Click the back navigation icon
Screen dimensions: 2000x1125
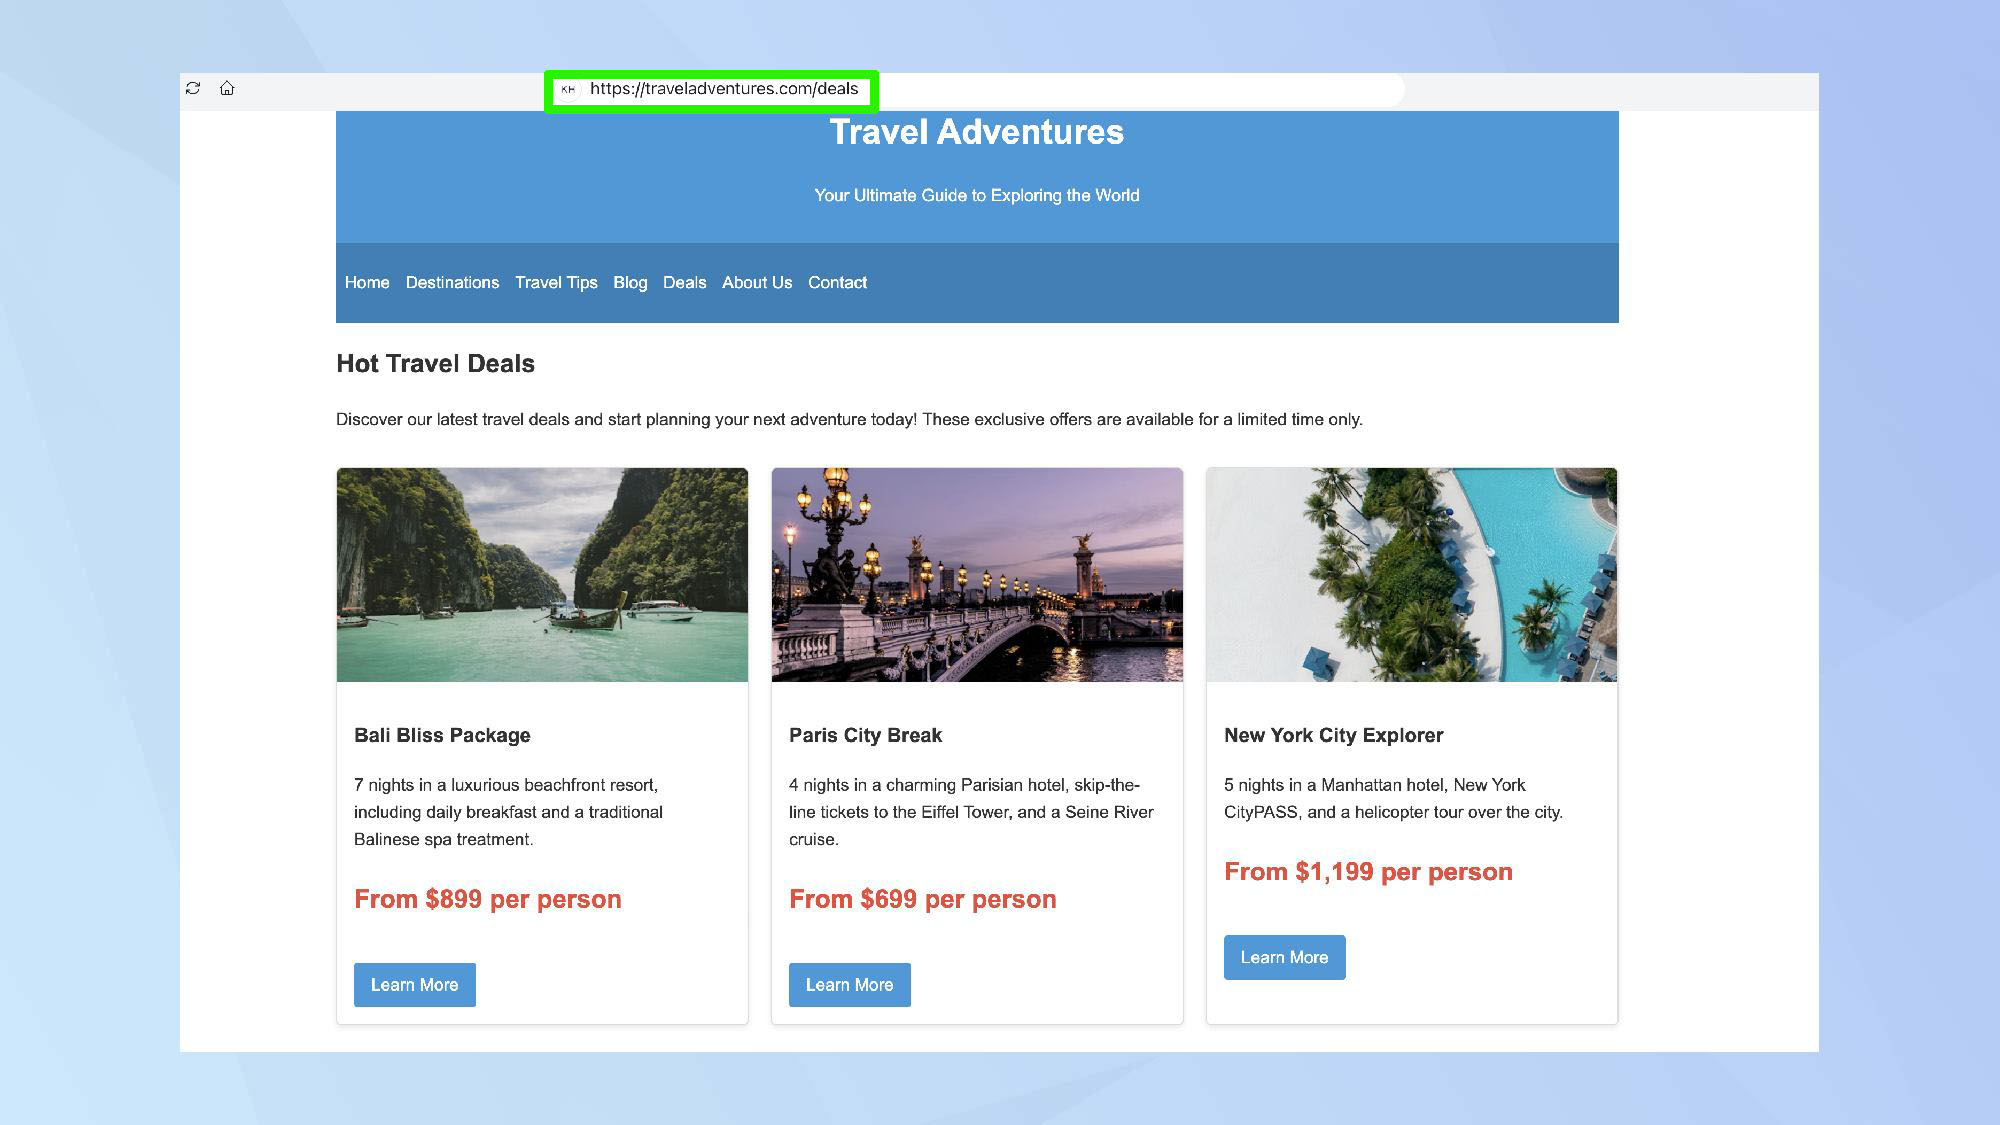tap(569, 89)
